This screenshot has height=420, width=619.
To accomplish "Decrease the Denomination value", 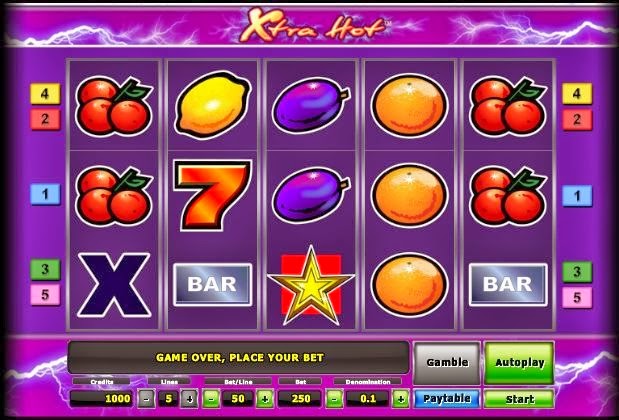I will click(334, 399).
